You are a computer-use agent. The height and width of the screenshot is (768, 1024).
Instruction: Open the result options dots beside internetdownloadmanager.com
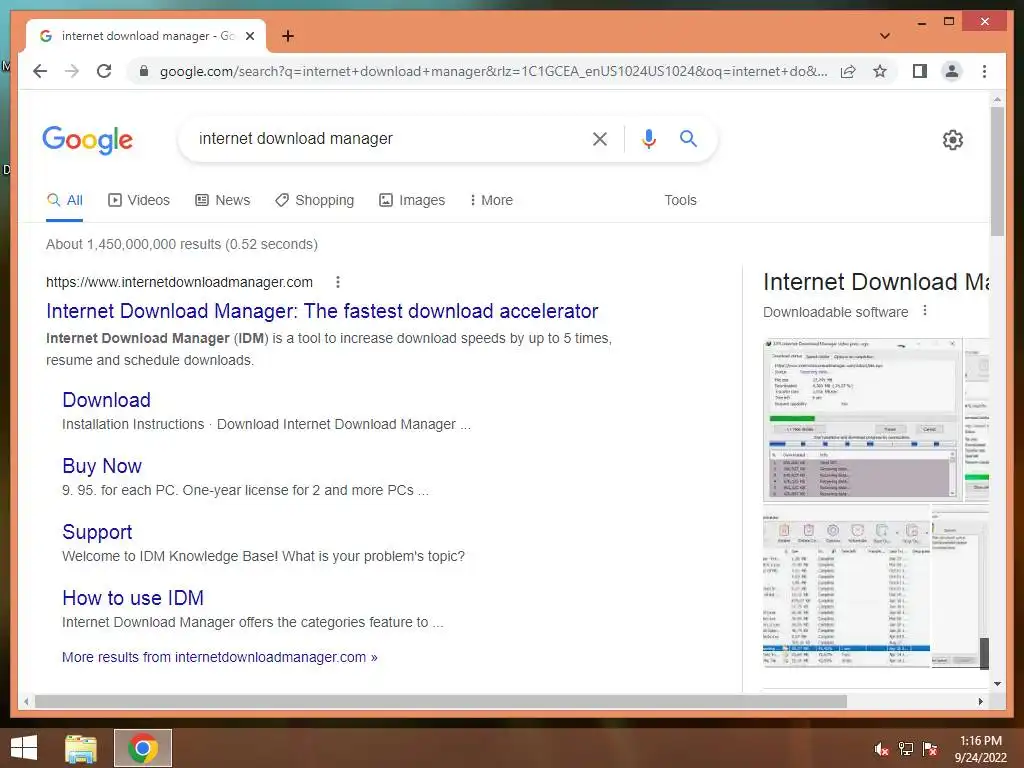(x=338, y=282)
